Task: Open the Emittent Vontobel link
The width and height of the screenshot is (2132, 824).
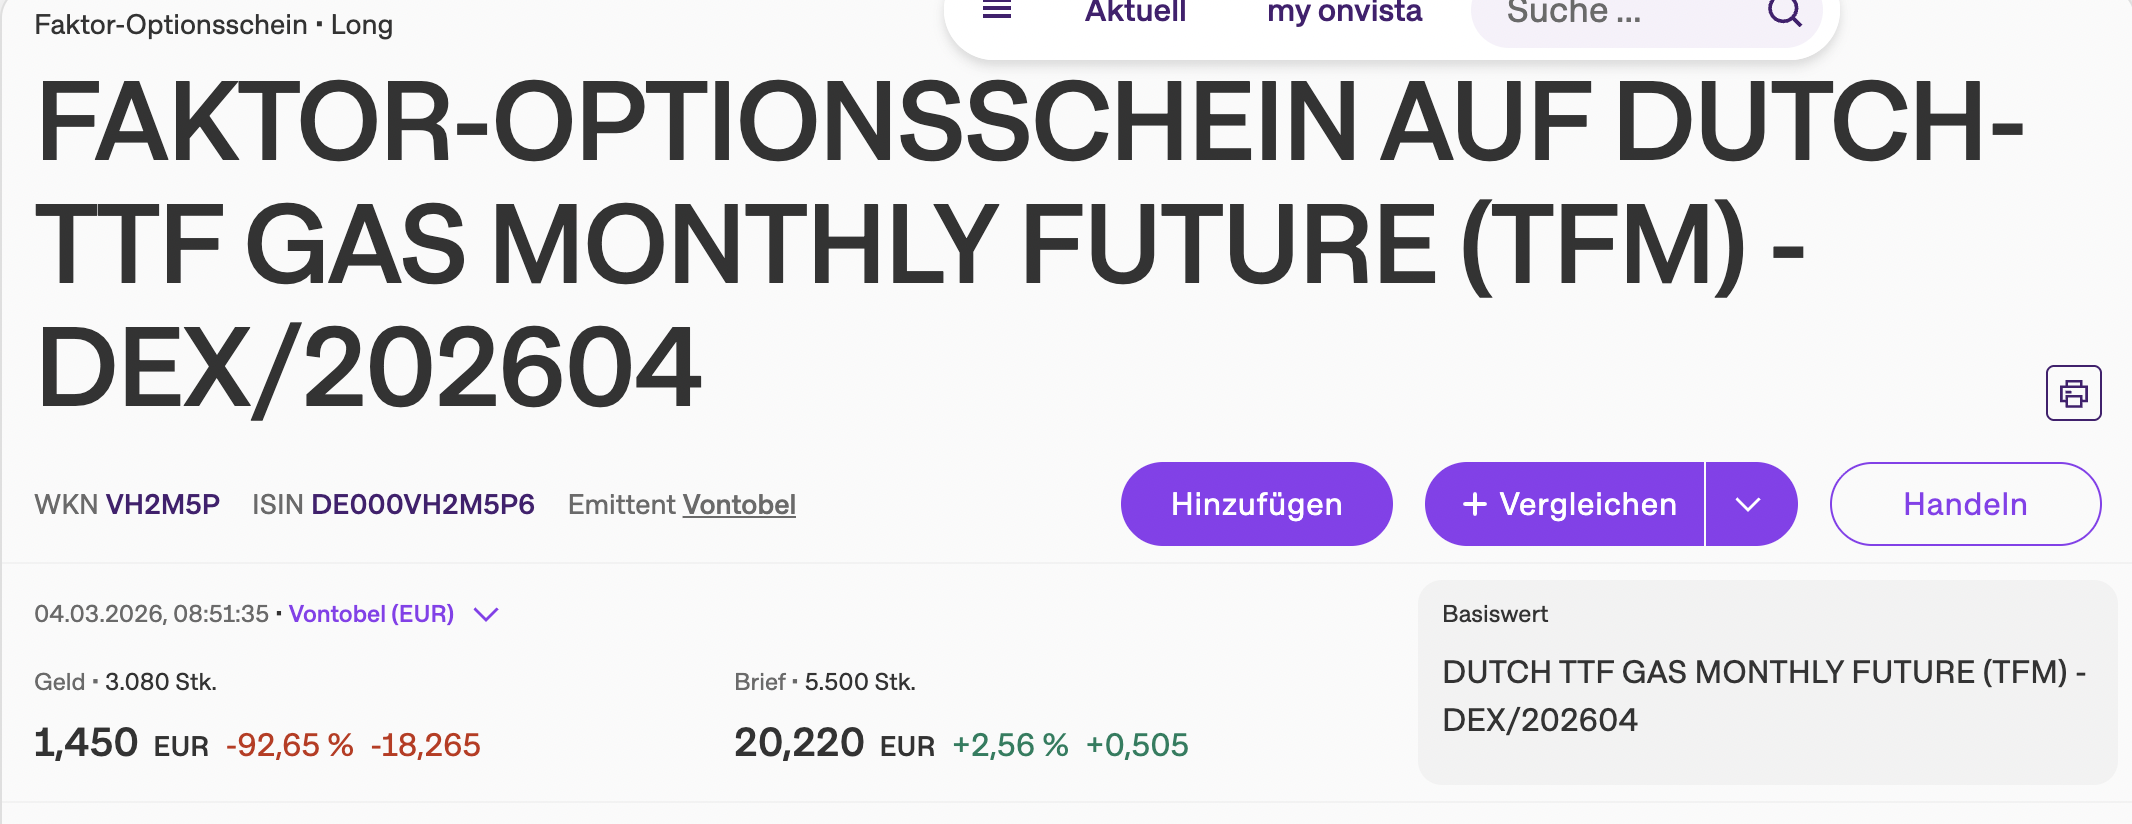Action: pos(739,504)
